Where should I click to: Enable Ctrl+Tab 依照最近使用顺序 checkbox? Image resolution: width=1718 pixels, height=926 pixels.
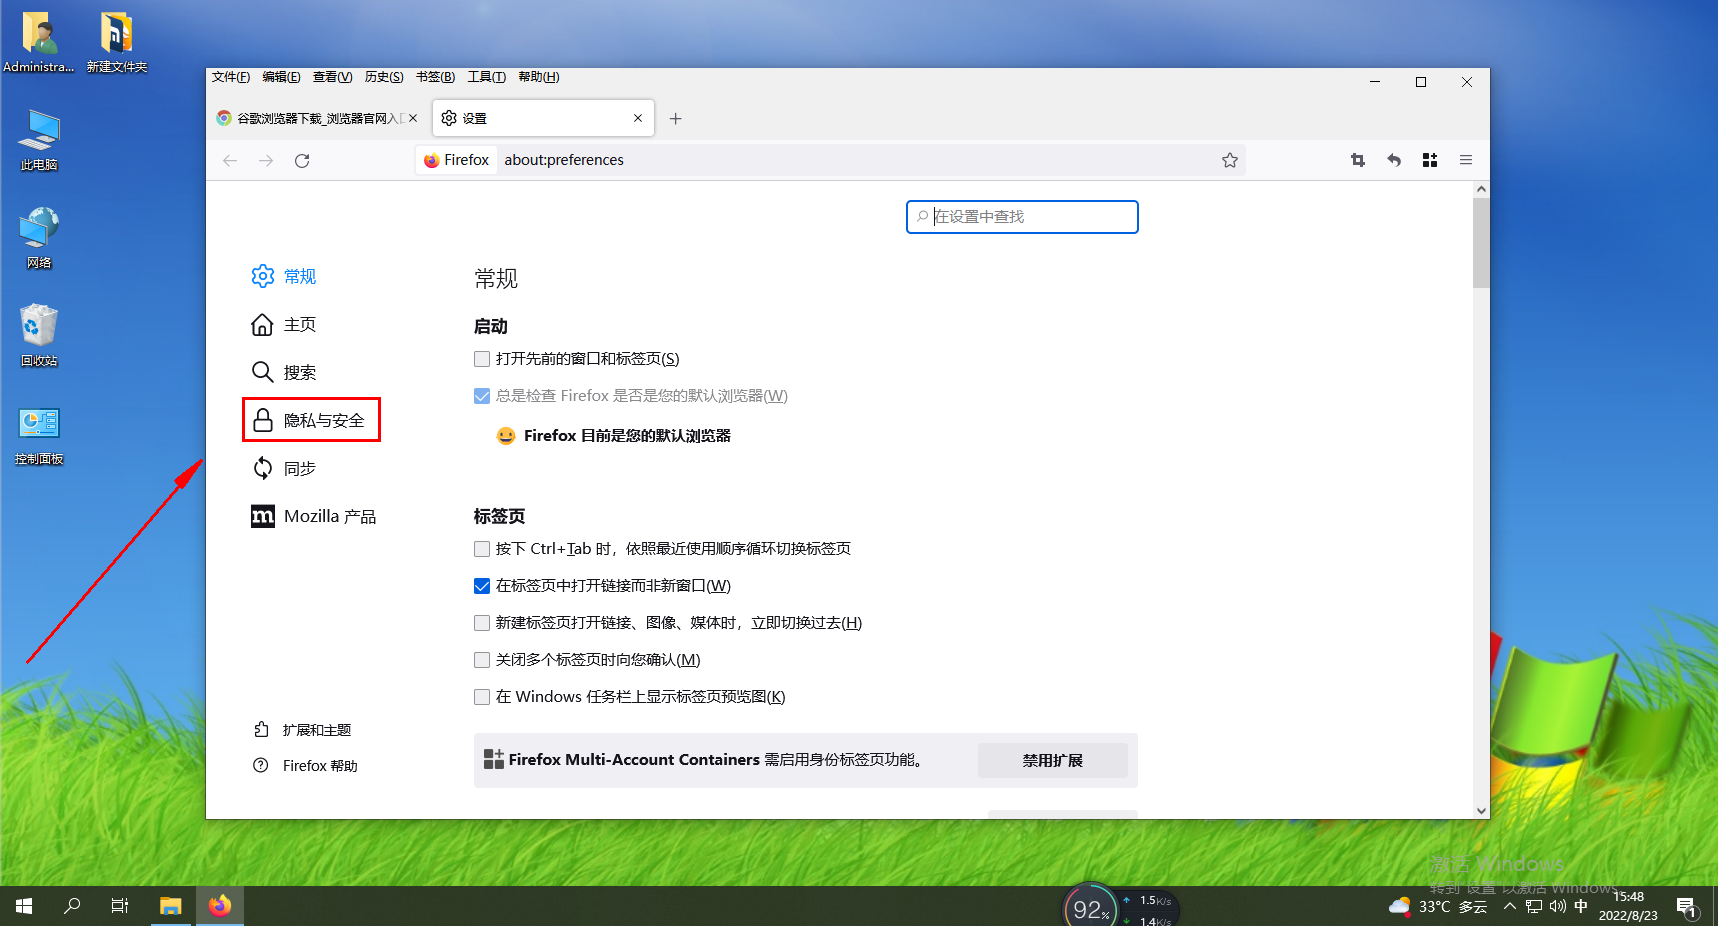482,549
